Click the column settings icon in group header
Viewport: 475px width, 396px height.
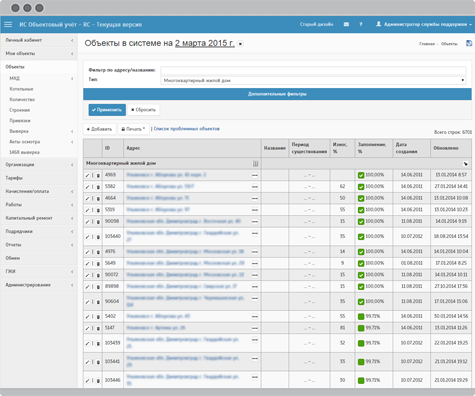click(255, 163)
